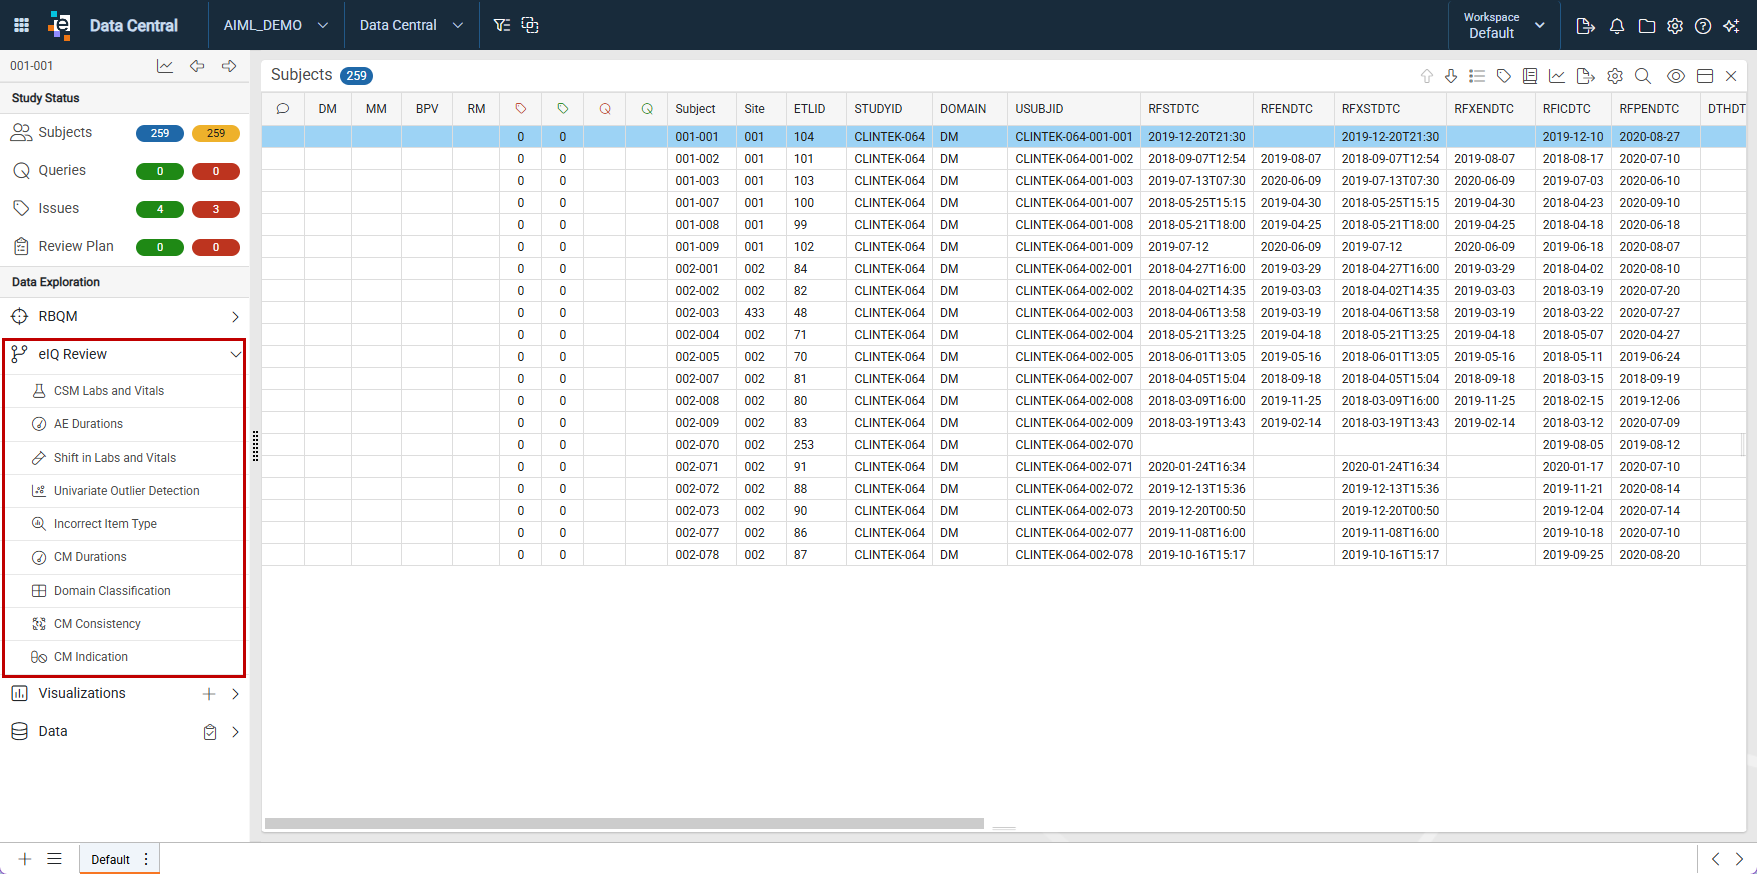This screenshot has width=1757, height=874.
Task: Click the filter list icon in top bar
Action: [502, 25]
